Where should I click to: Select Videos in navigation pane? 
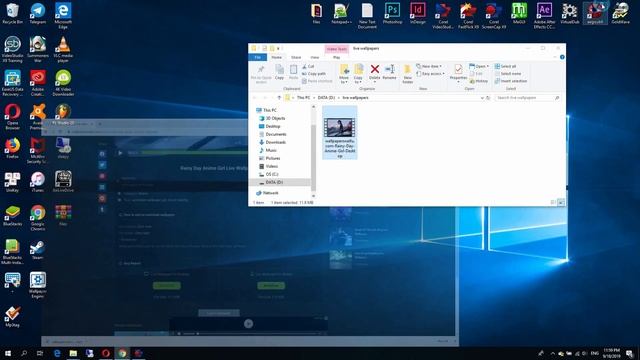pyautogui.click(x=268, y=167)
